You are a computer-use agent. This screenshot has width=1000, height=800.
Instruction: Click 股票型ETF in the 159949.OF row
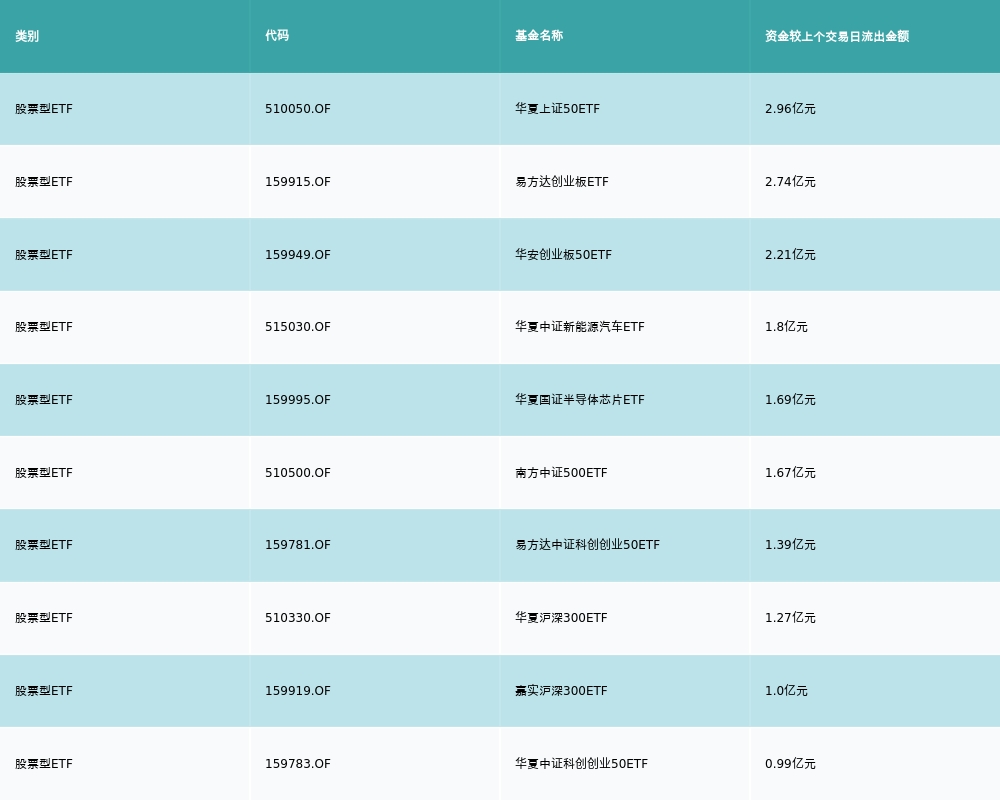point(44,255)
